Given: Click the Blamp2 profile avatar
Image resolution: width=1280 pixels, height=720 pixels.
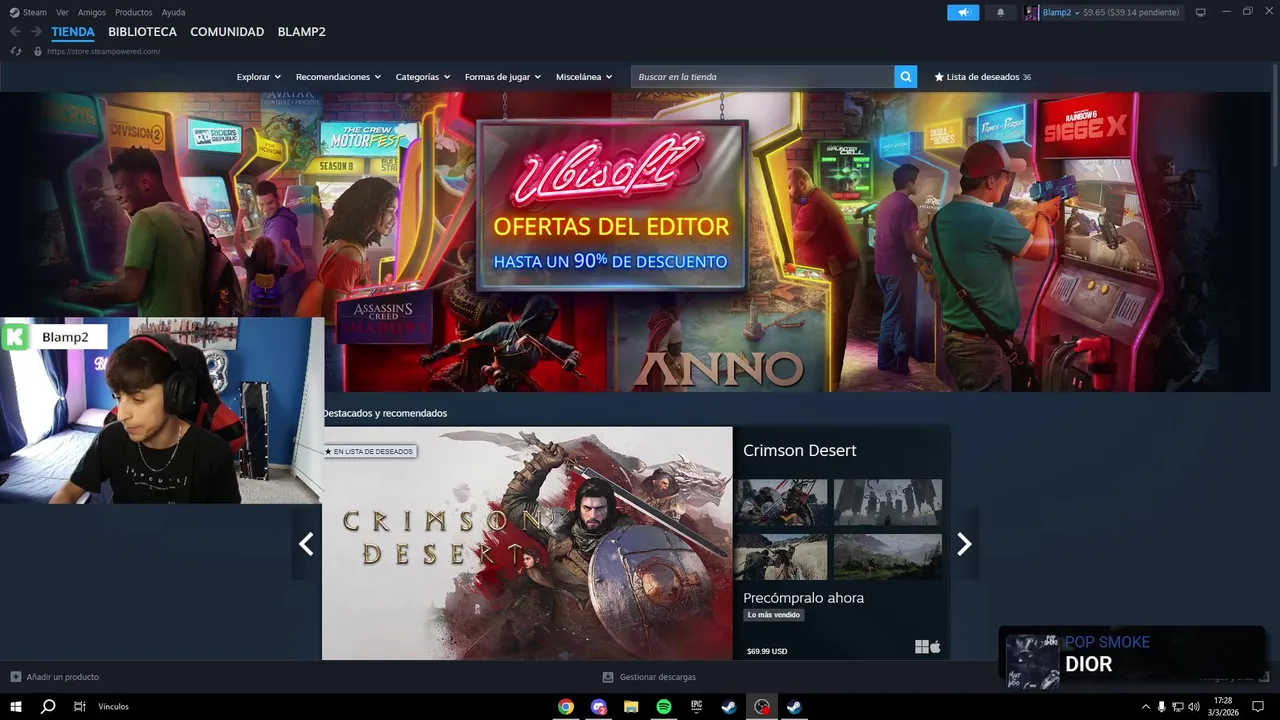Looking at the screenshot, I should 1031,12.
